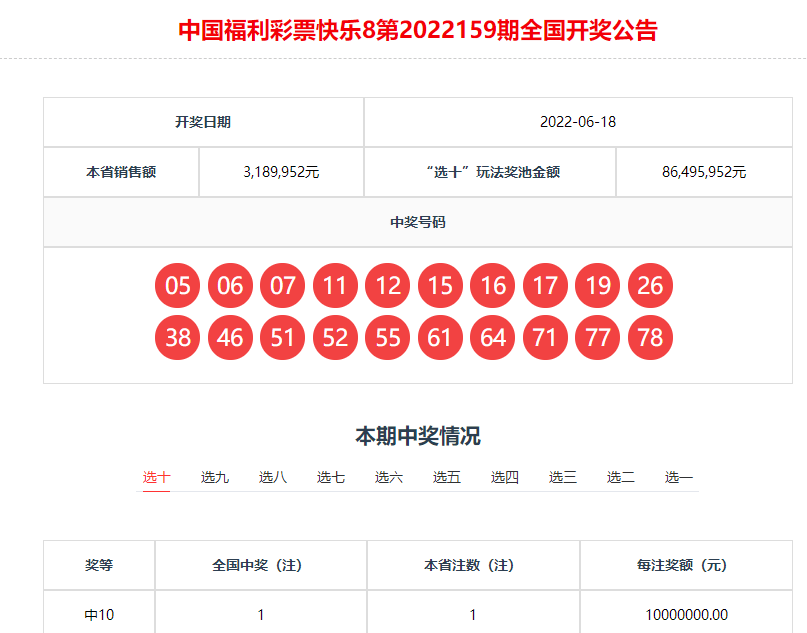The image size is (807, 633).
Task: Select the 选四 tab
Action: pyautogui.click(x=506, y=477)
